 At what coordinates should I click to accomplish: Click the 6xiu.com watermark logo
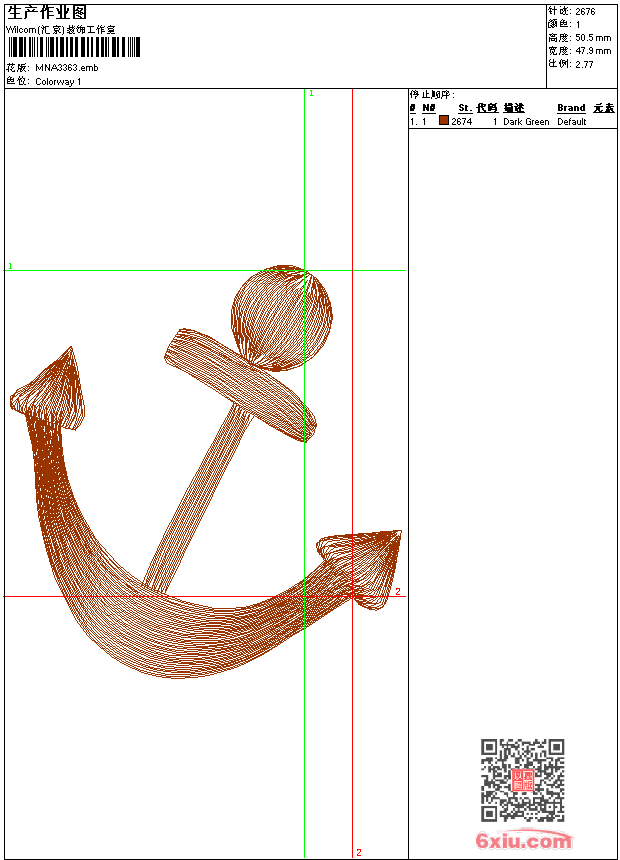[x=523, y=841]
